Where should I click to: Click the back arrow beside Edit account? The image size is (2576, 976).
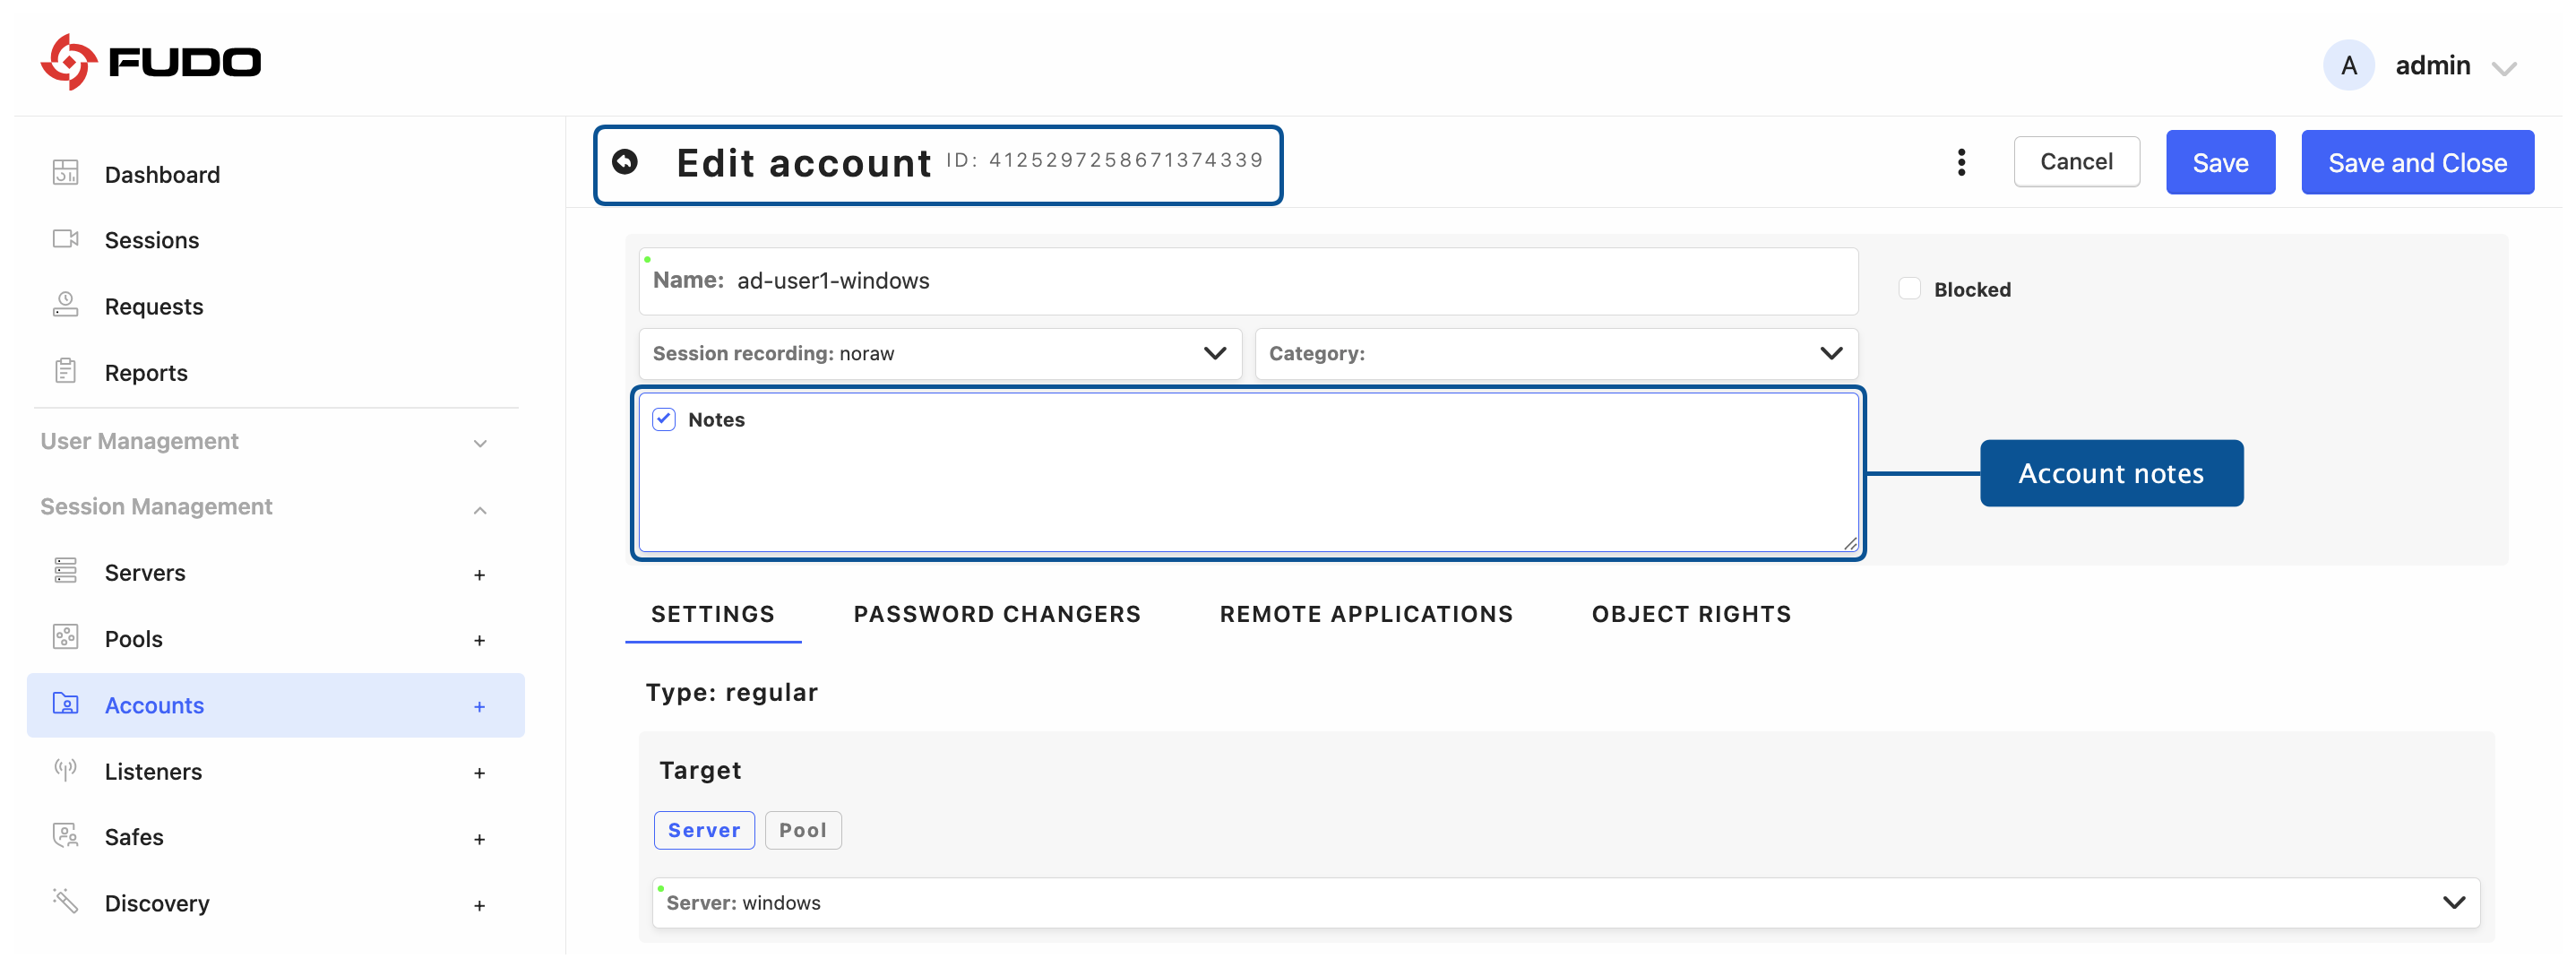pyautogui.click(x=625, y=162)
